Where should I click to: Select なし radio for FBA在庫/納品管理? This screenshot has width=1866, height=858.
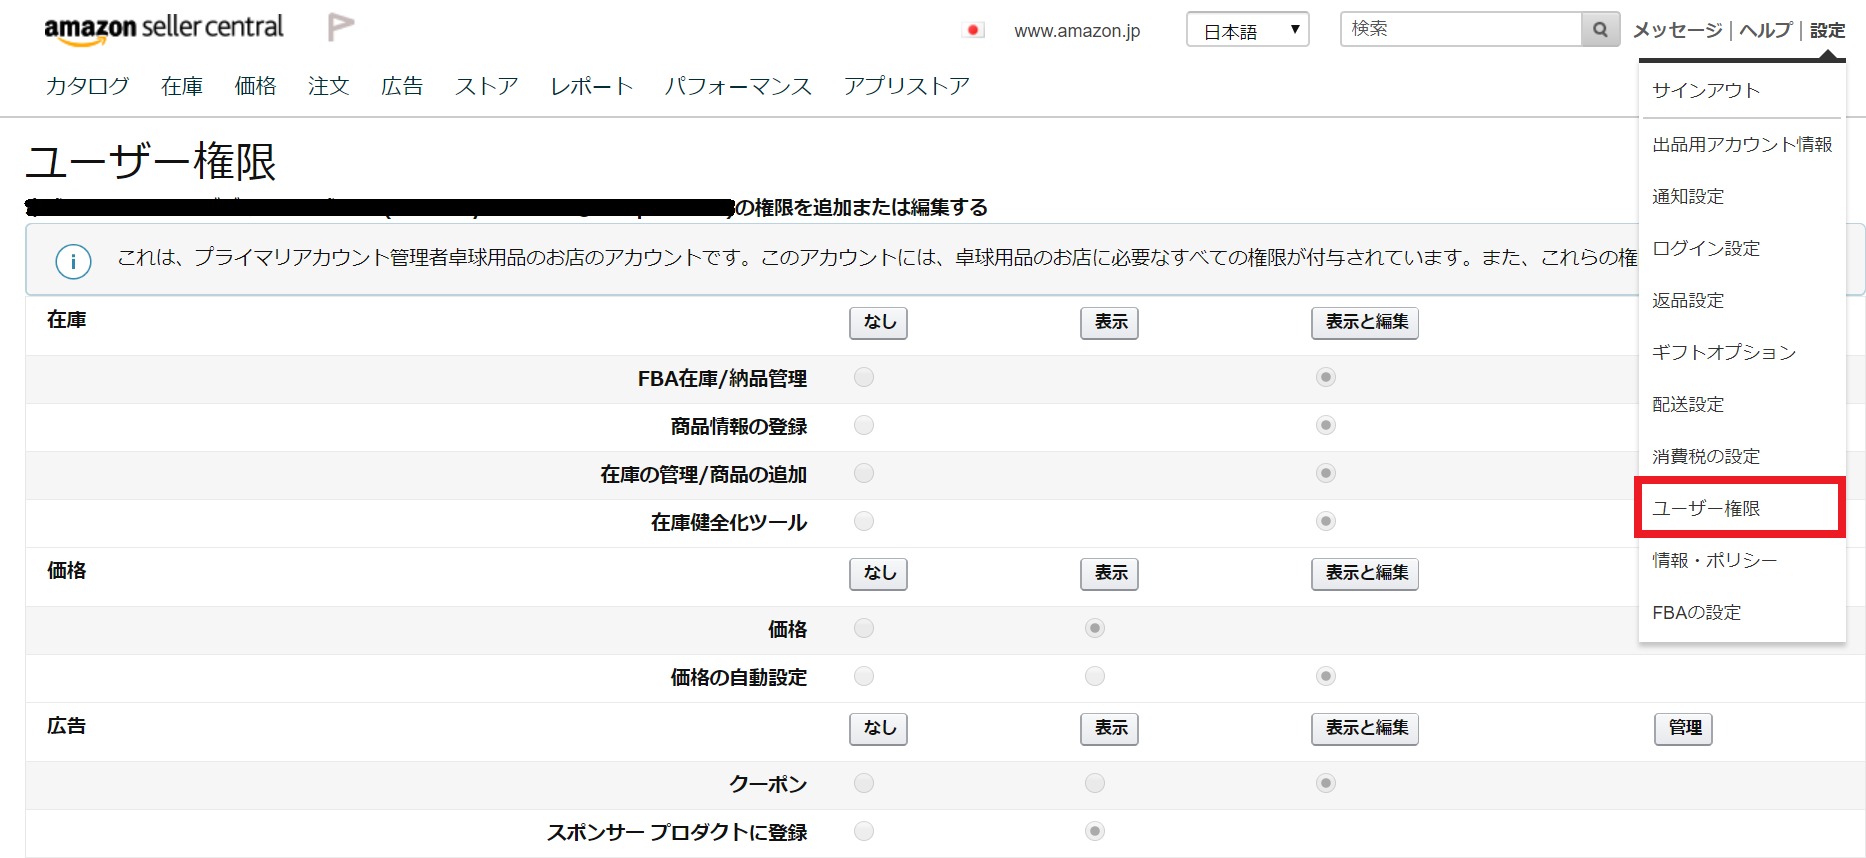point(864,377)
